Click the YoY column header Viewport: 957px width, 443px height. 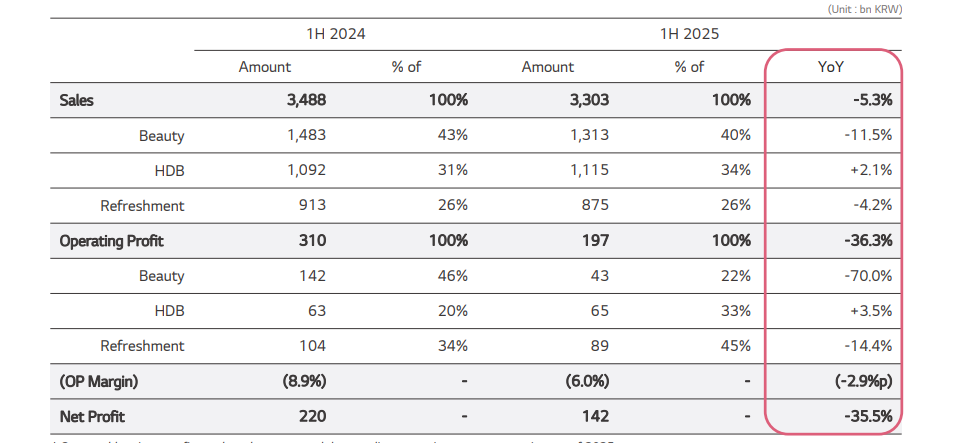pyautogui.click(x=833, y=67)
